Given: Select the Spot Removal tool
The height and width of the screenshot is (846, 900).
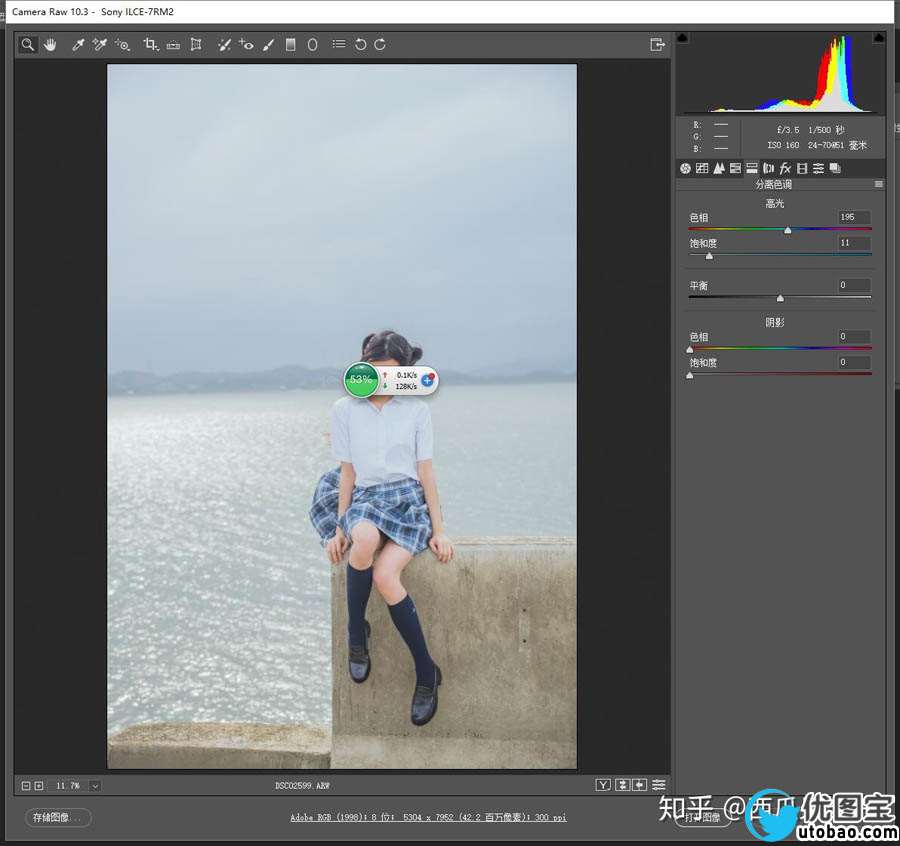Looking at the screenshot, I should click(x=224, y=44).
